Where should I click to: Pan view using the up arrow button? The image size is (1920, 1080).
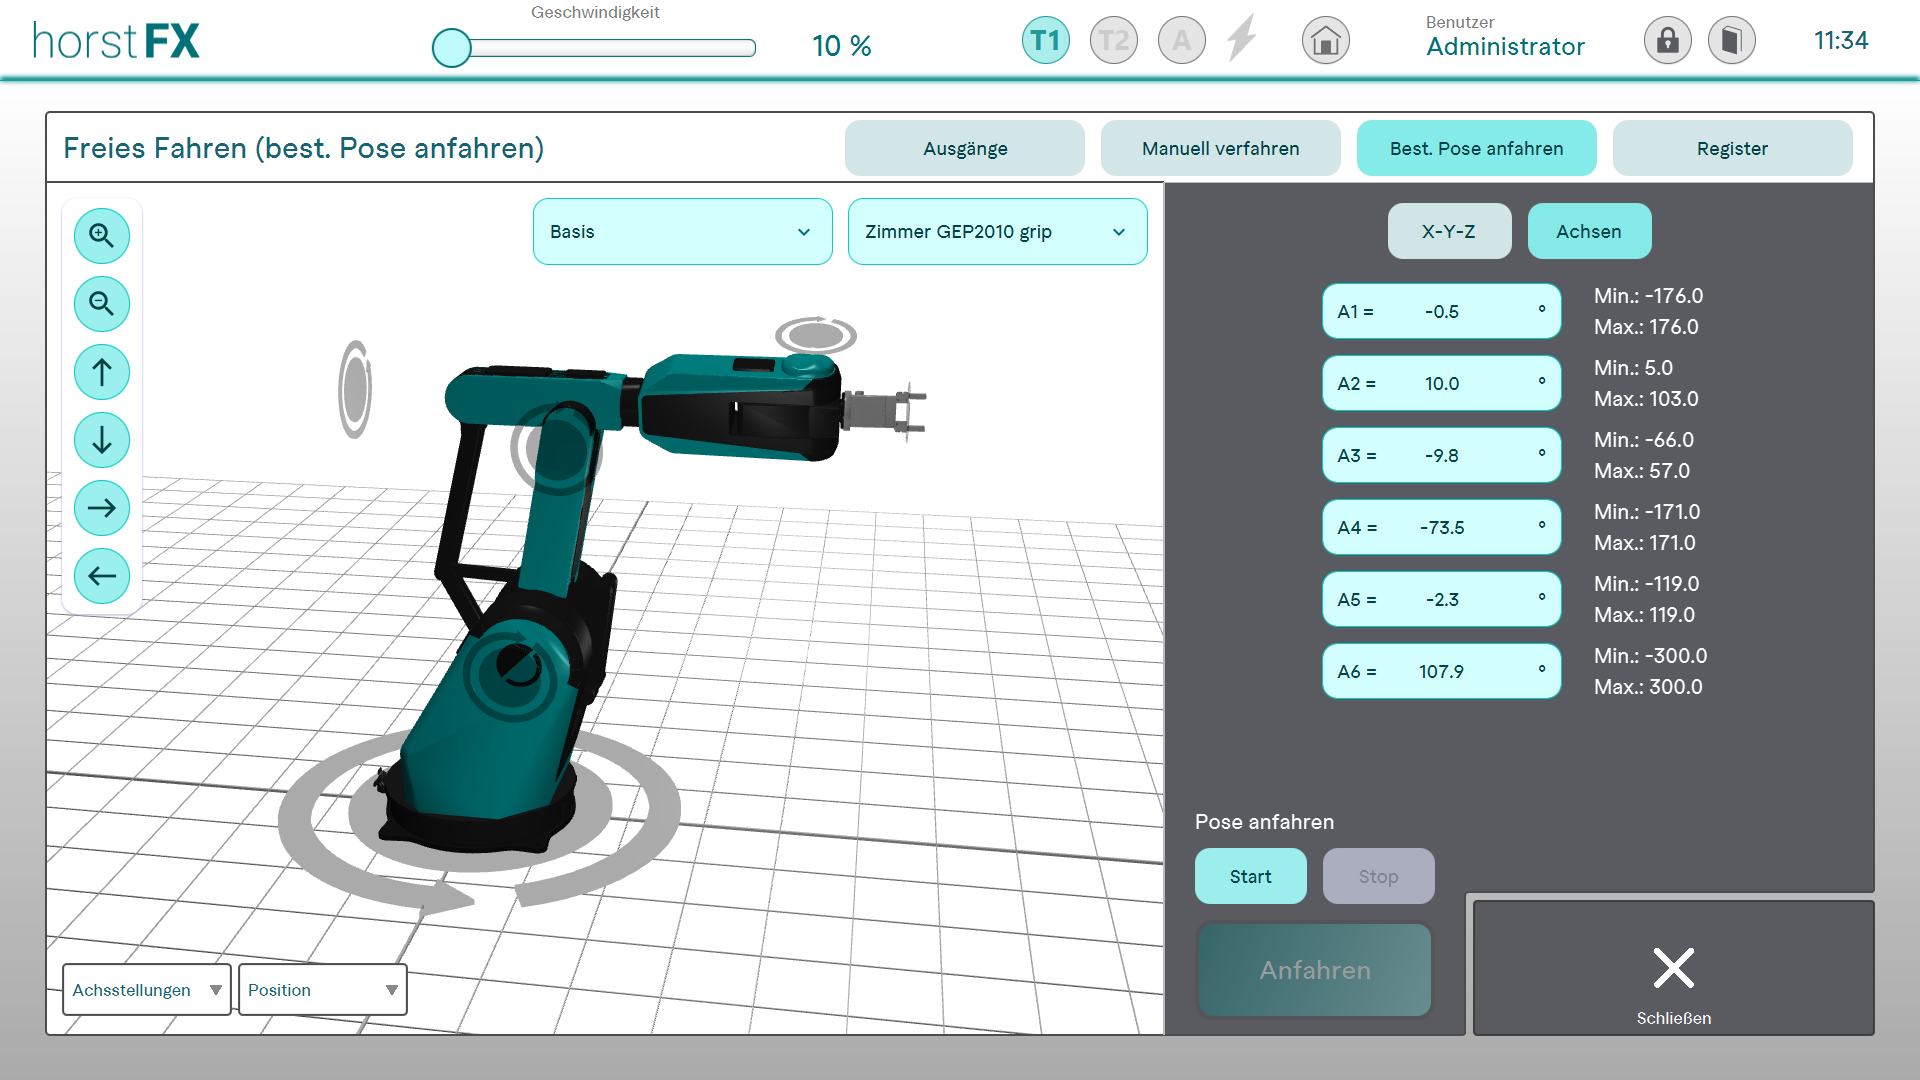102,372
